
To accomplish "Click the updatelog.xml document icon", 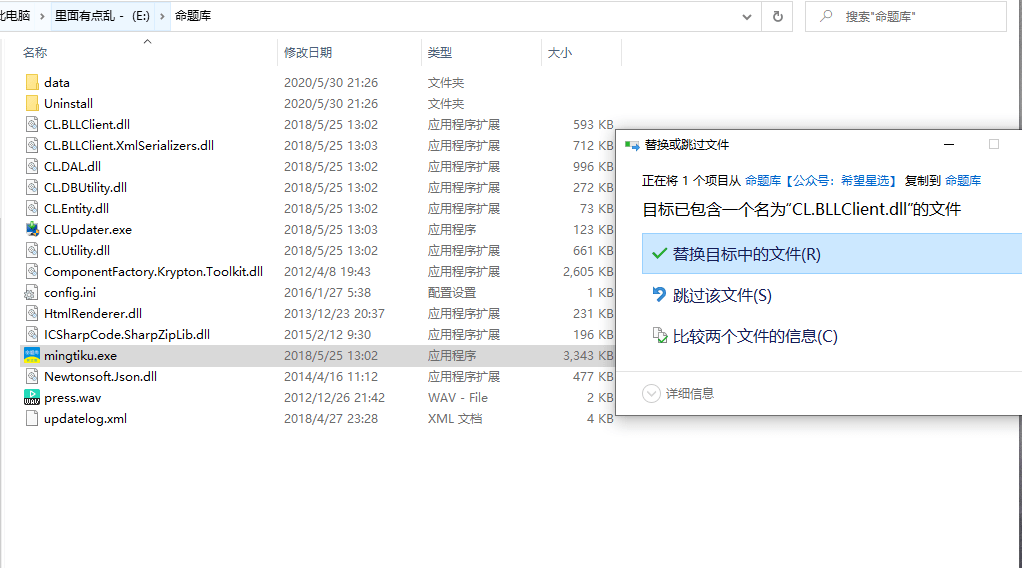I will point(32,419).
